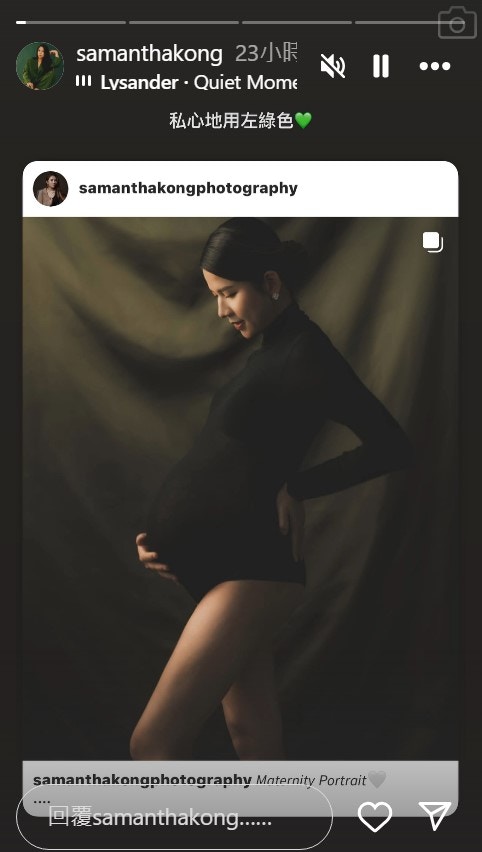Image resolution: width=482 pixels, height=852 pixels.
Task: Pause the story playback
Action: point(381,66)
